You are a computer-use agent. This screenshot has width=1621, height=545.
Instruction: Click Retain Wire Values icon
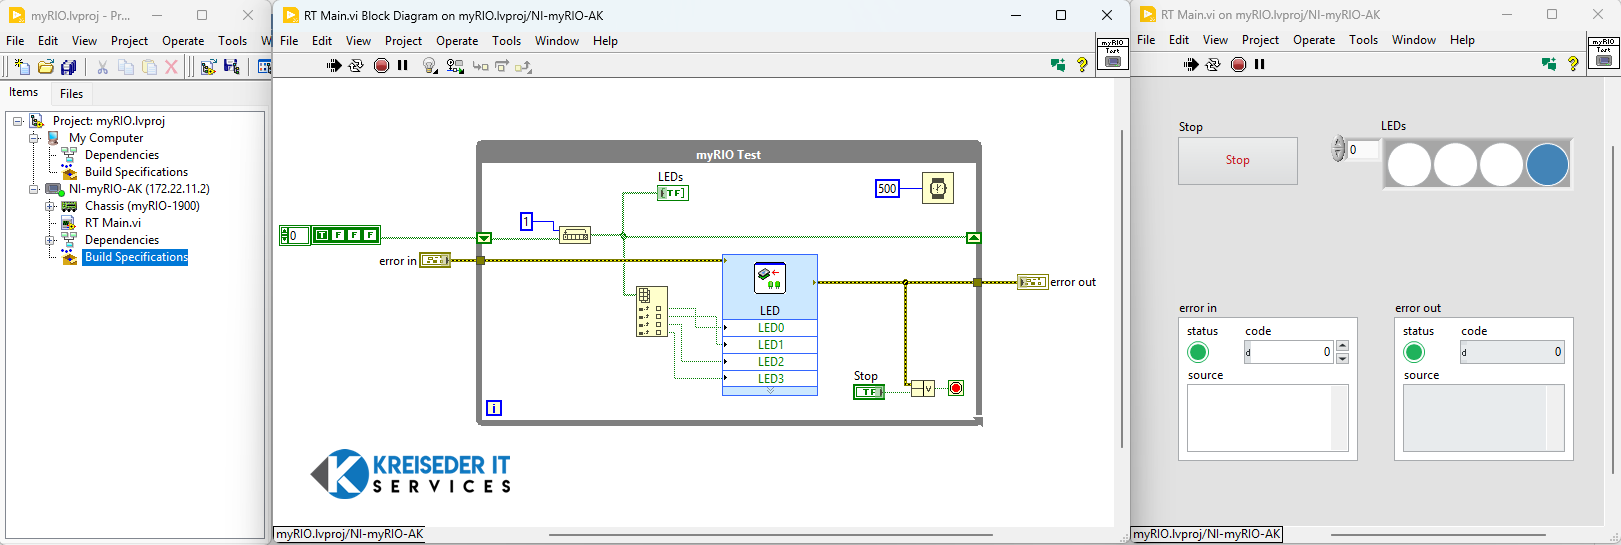[455, 65]
